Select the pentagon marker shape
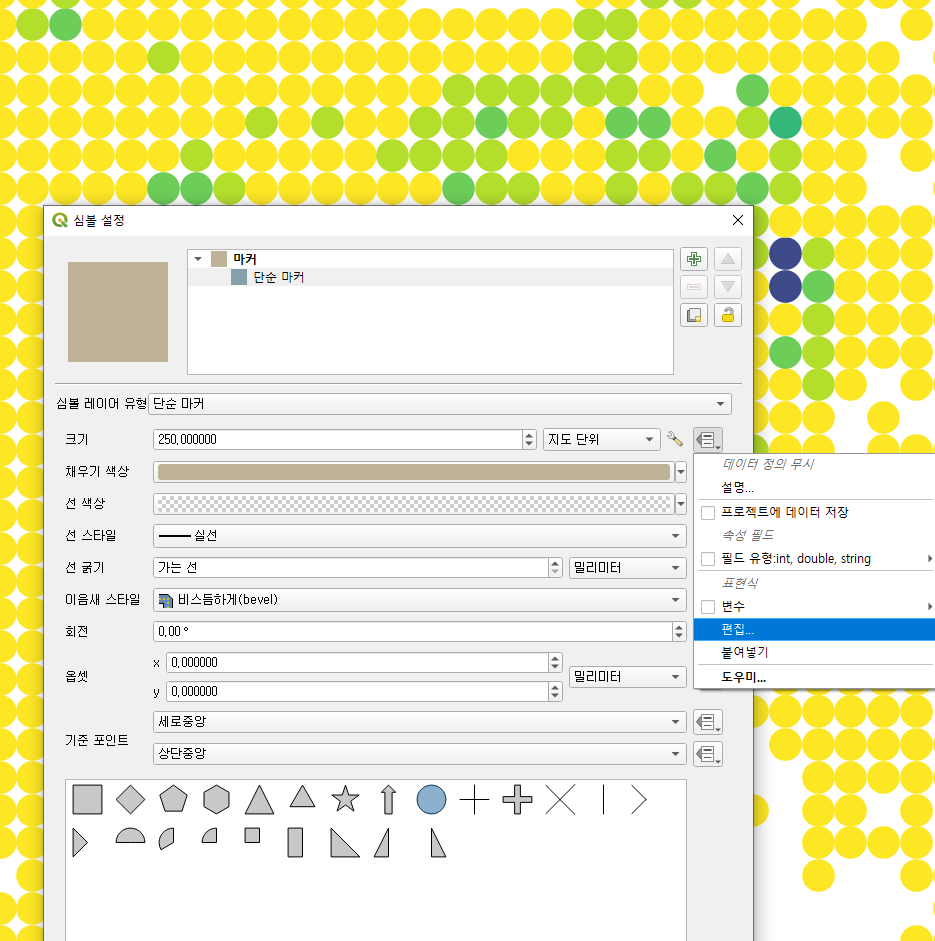This screenshot has height=941, width=935. coord(173,799)
